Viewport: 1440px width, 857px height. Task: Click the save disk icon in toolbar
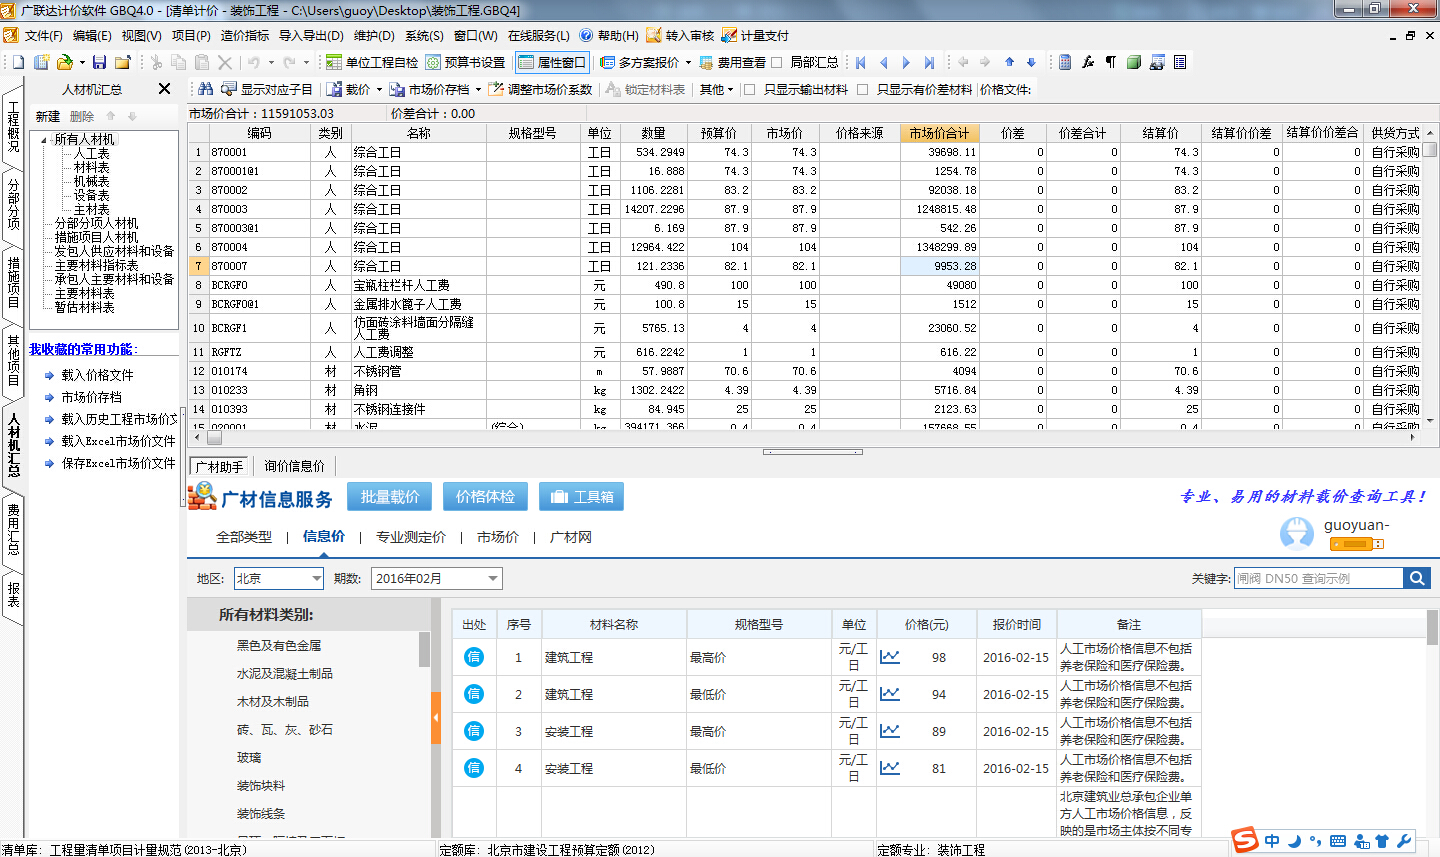99,62
